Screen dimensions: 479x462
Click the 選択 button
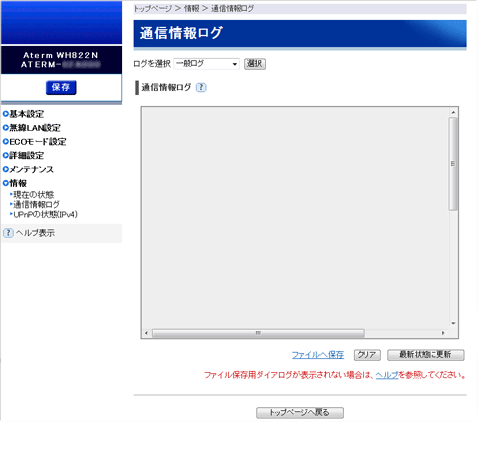point(255,64)
